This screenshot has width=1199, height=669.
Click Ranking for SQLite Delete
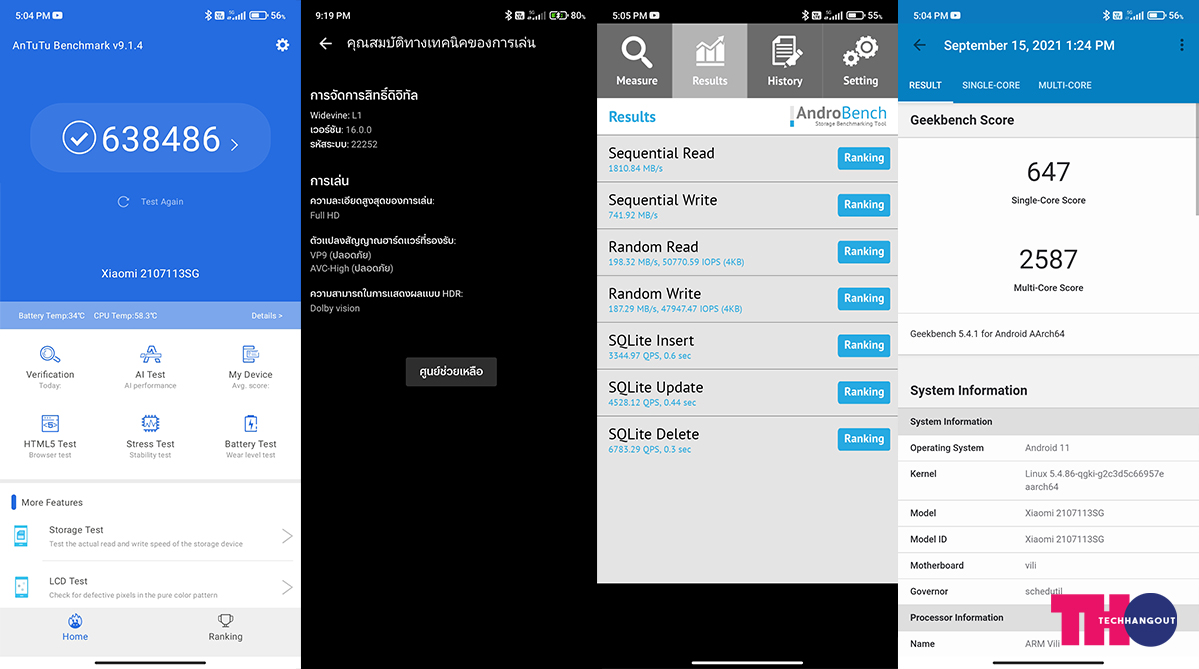[x=864, y=439]
